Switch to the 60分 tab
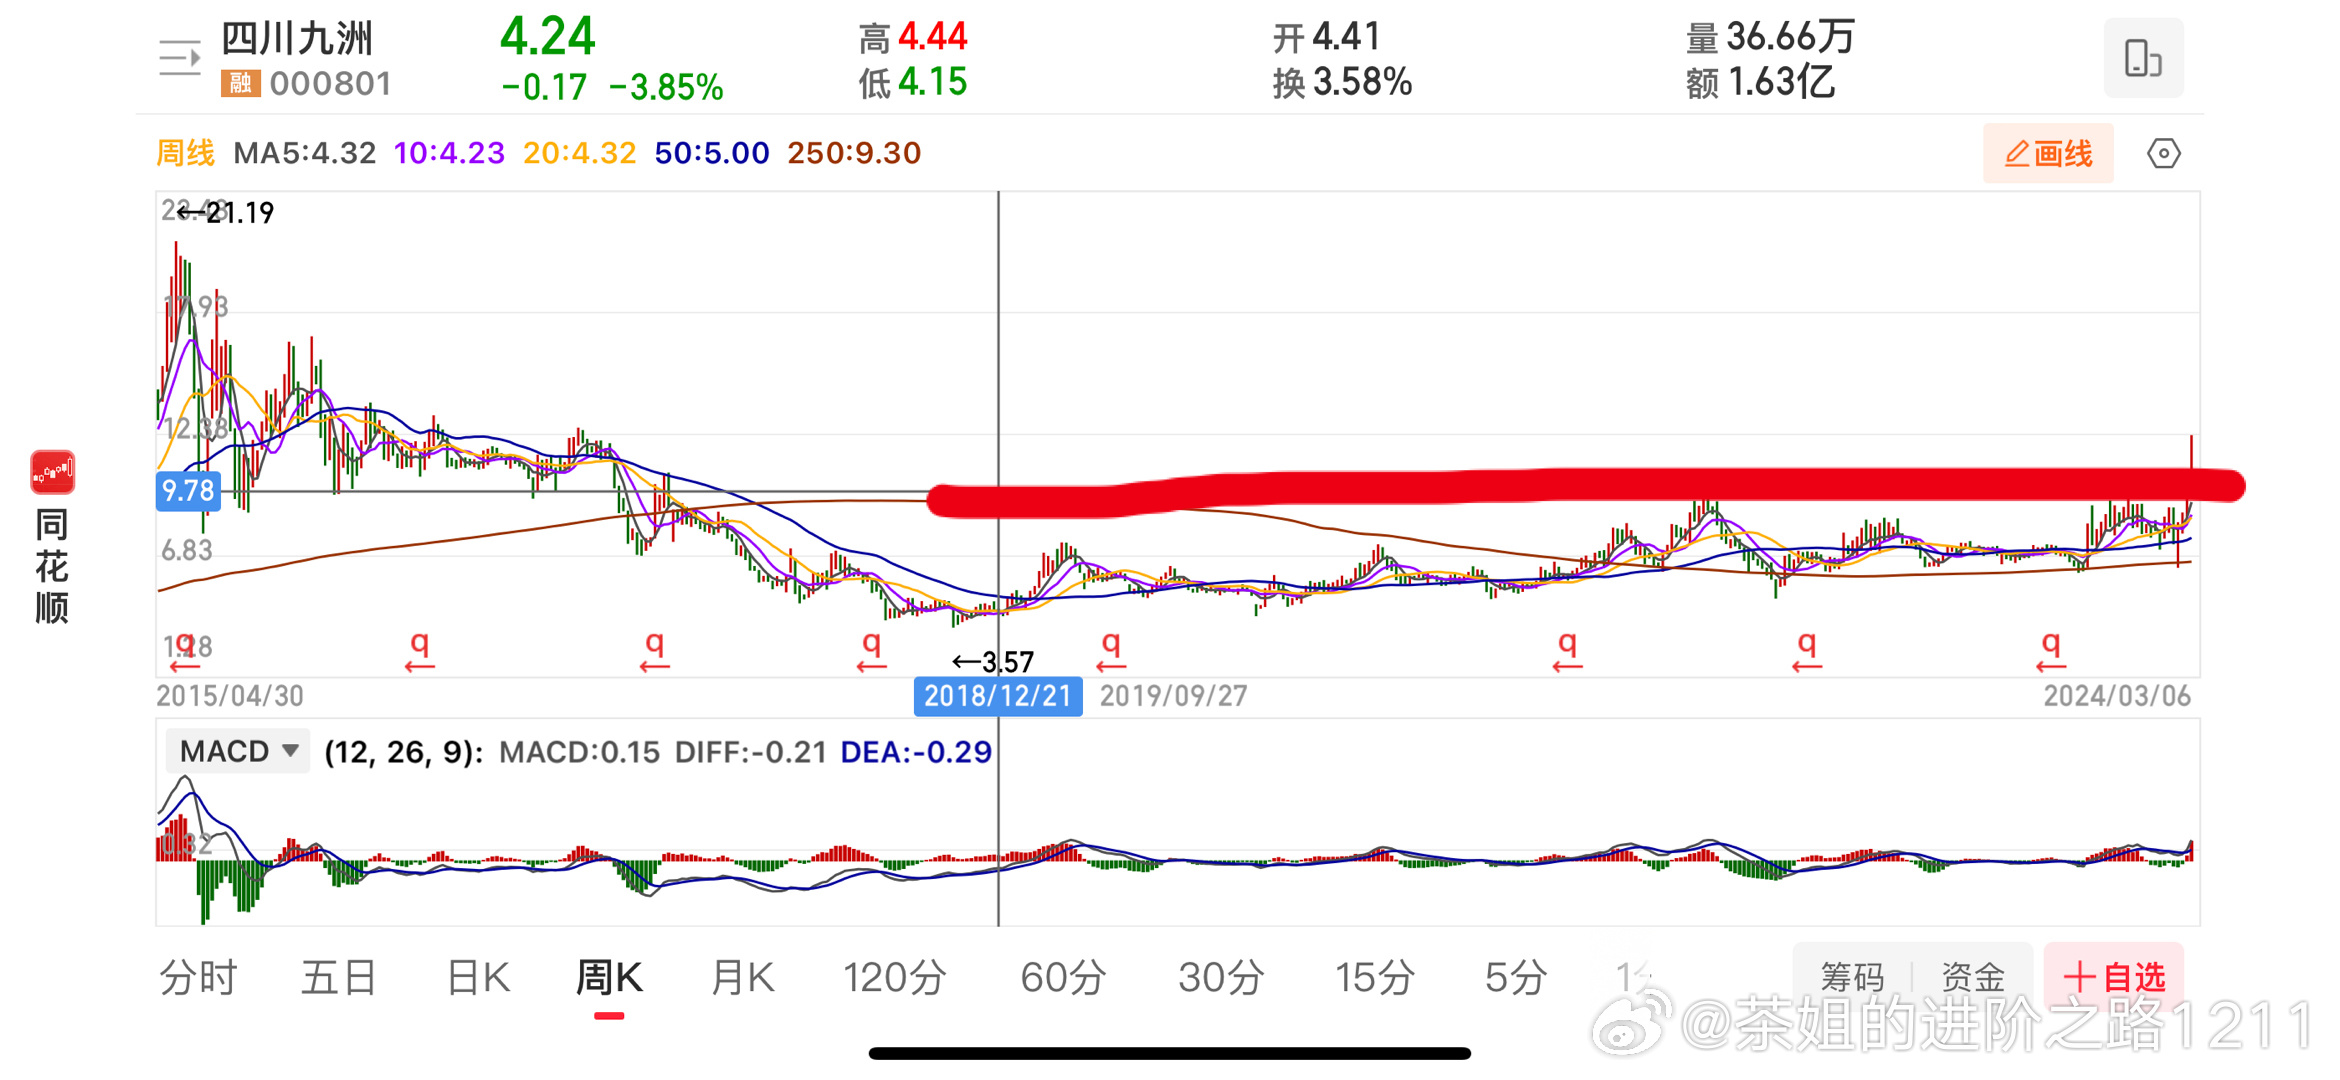 [x=1063, y=977]
